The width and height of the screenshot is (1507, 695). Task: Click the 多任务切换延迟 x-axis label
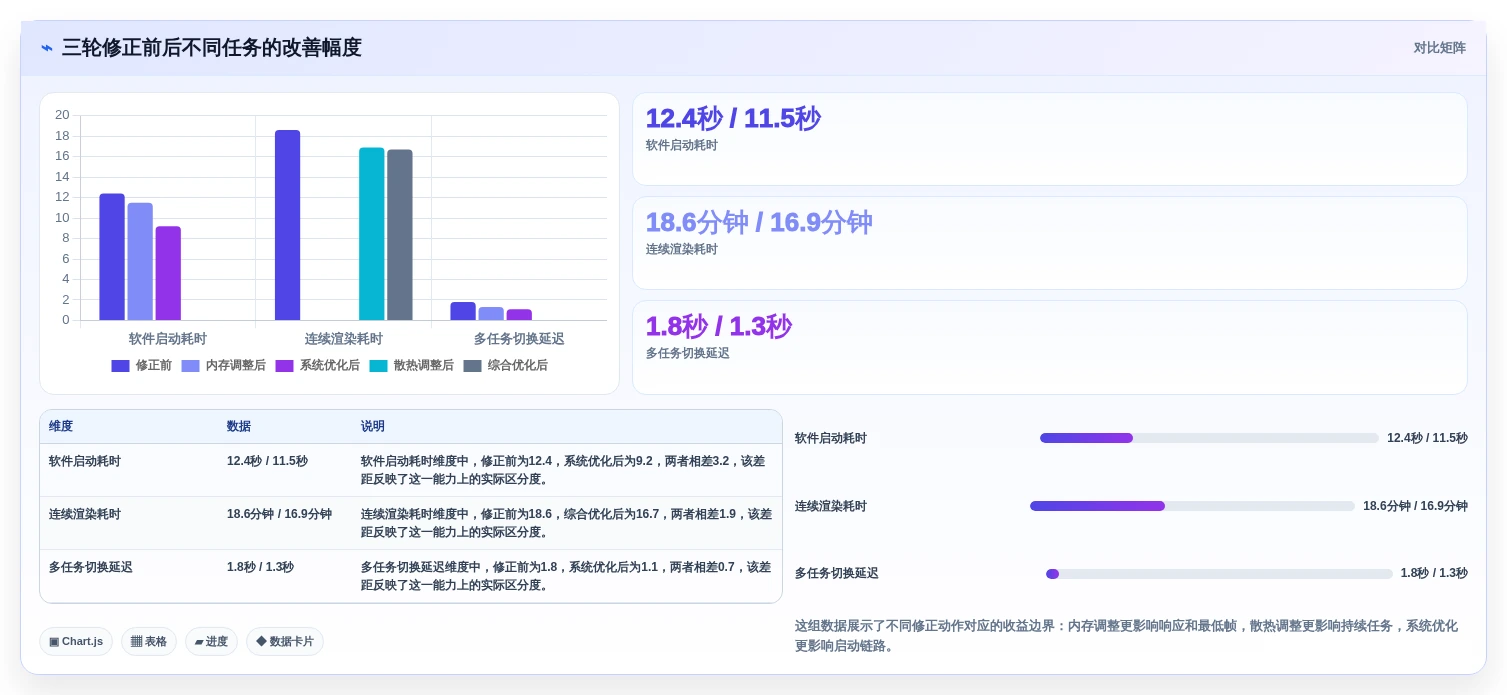point(519,339)
